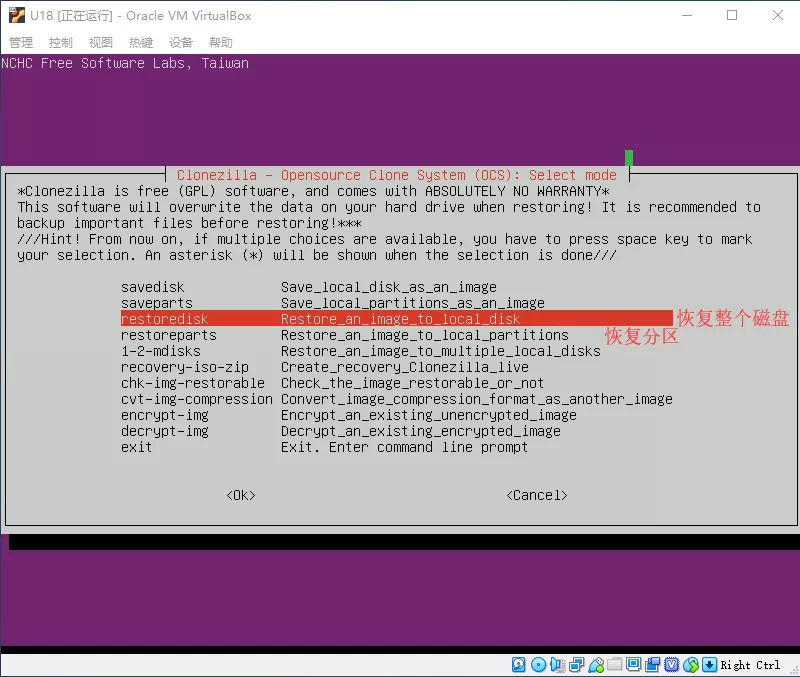800x677 pixels.
Task: Open the 热键 menu
Action: tap(141, 42)
